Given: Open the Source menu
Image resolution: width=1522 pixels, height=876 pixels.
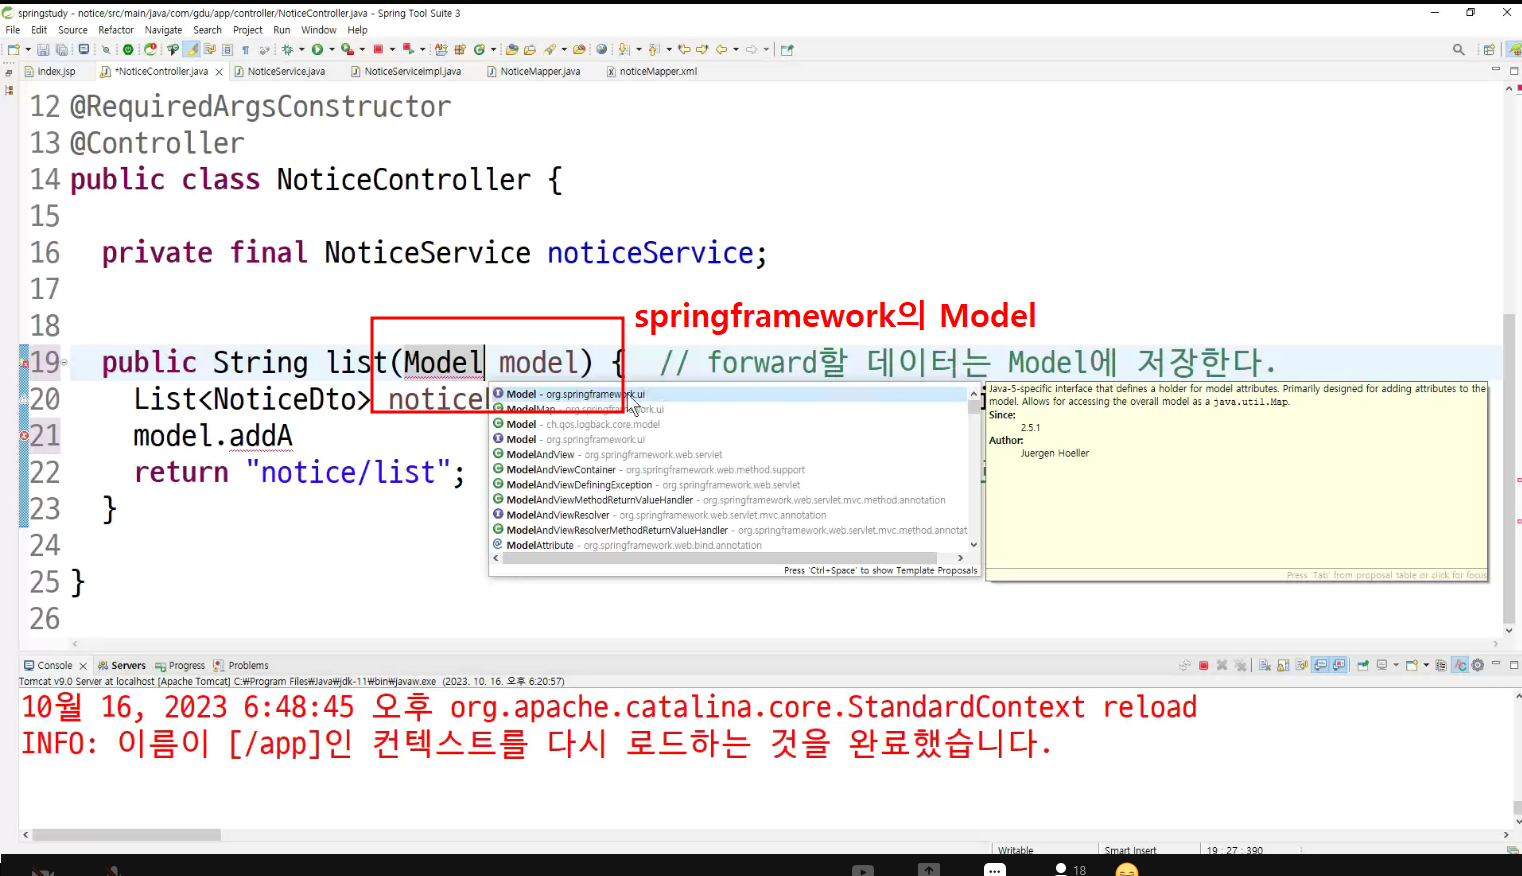Looking at the screenshot, I should click(73, 30).
